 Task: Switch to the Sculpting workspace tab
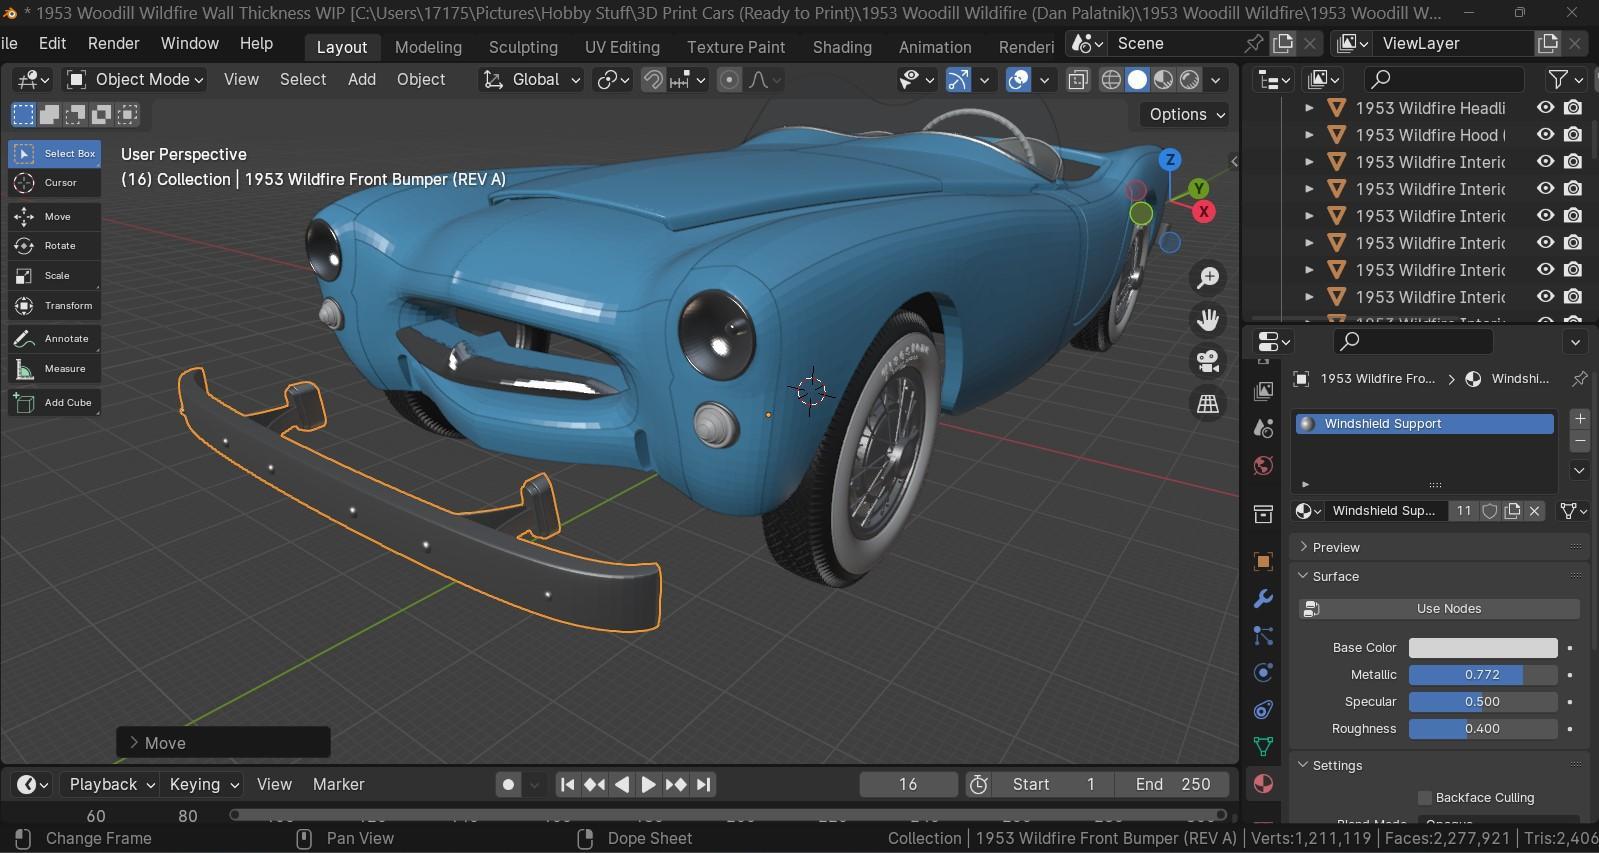click(x=523, y=47)
